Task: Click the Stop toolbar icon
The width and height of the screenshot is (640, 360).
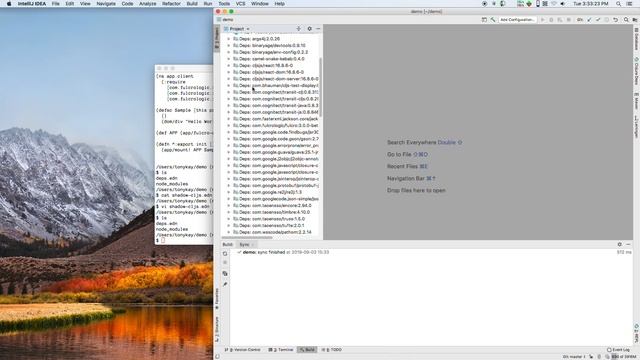Action: pyautogui.click(x=569, y=20)
